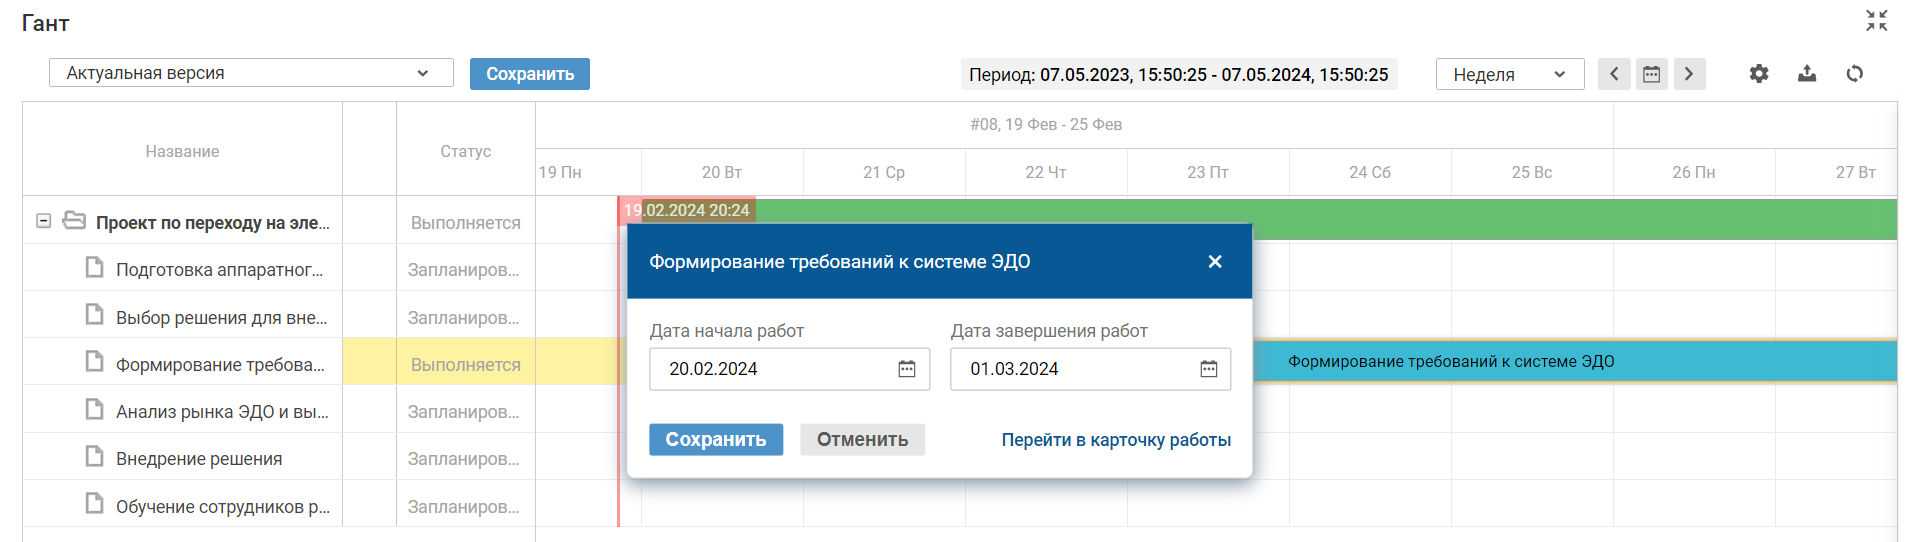Open the 'Неделя' scale dropdown

coord(1509,74)
